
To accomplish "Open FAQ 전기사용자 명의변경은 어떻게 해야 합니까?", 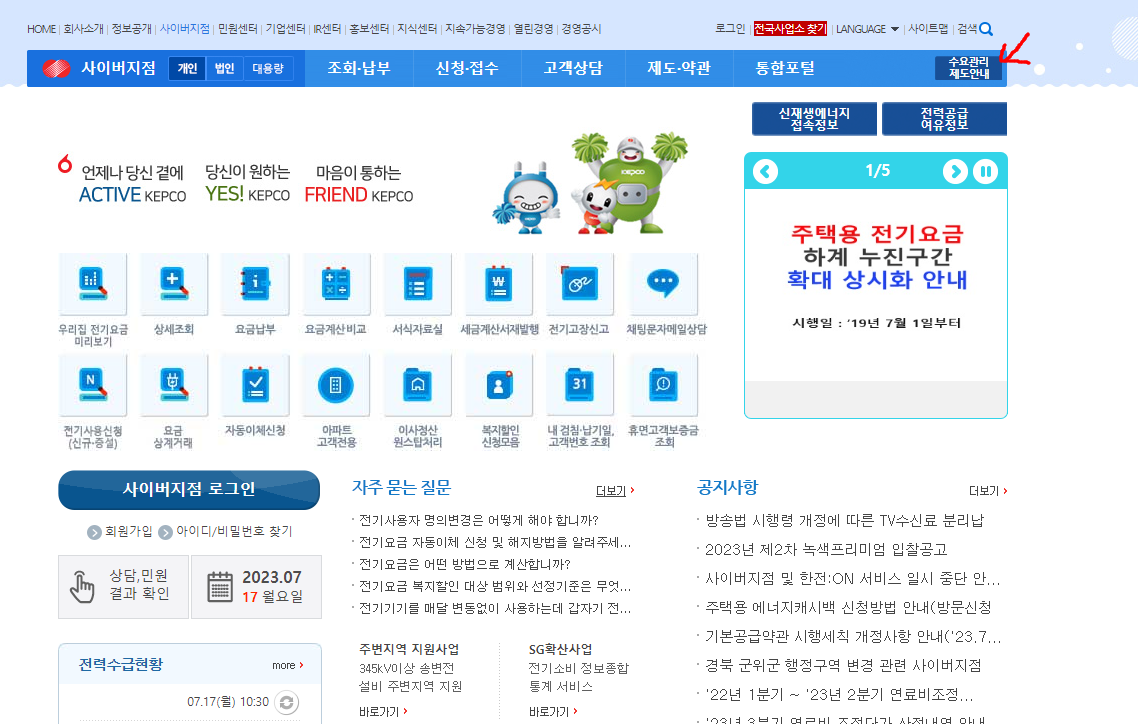I will (479, 521).
